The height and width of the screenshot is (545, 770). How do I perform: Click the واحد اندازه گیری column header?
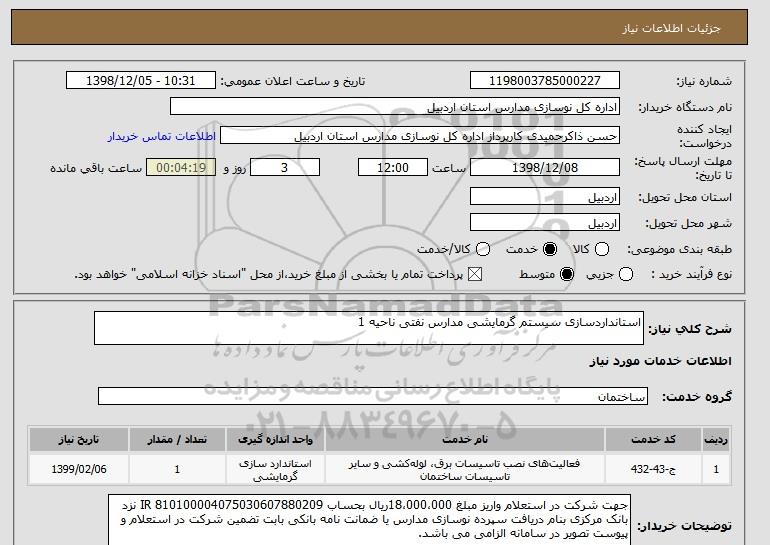tap(275, 439)
